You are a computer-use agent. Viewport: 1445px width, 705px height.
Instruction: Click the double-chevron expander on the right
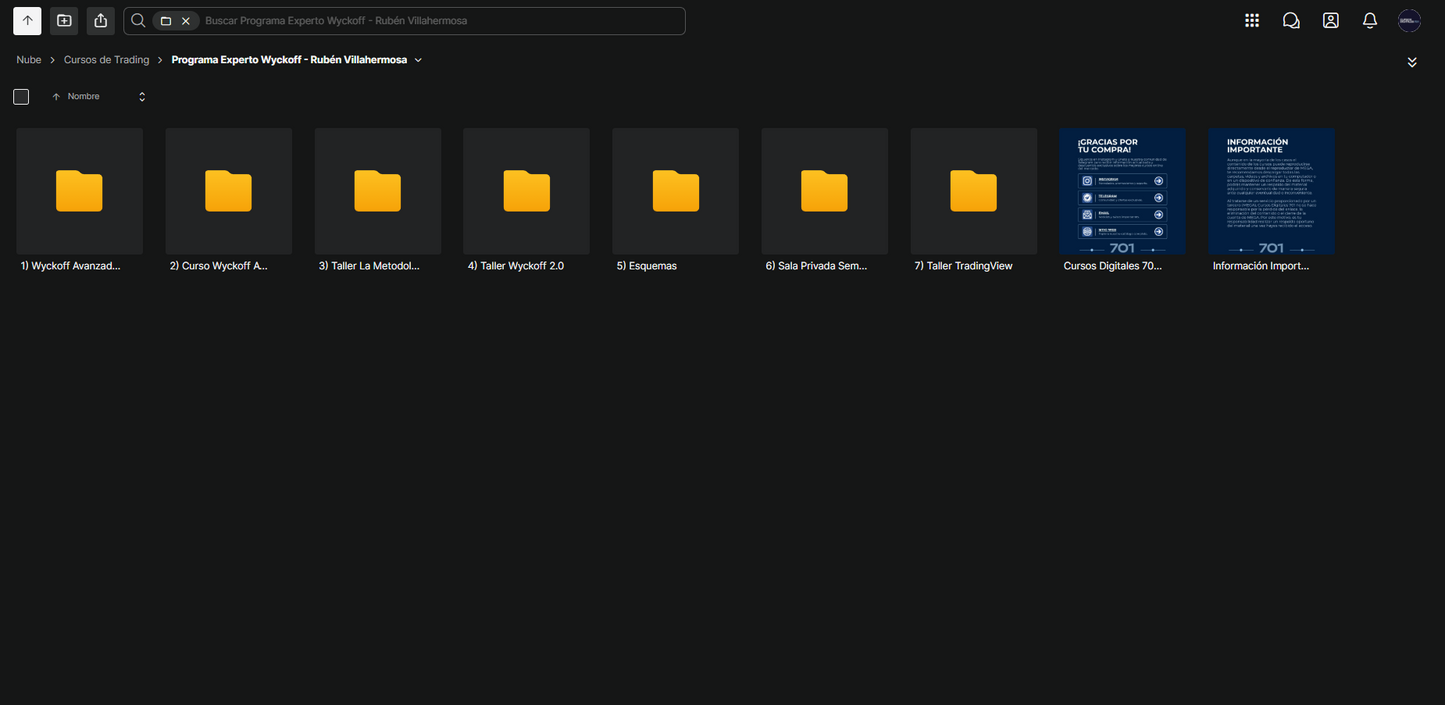(1412, 62)
